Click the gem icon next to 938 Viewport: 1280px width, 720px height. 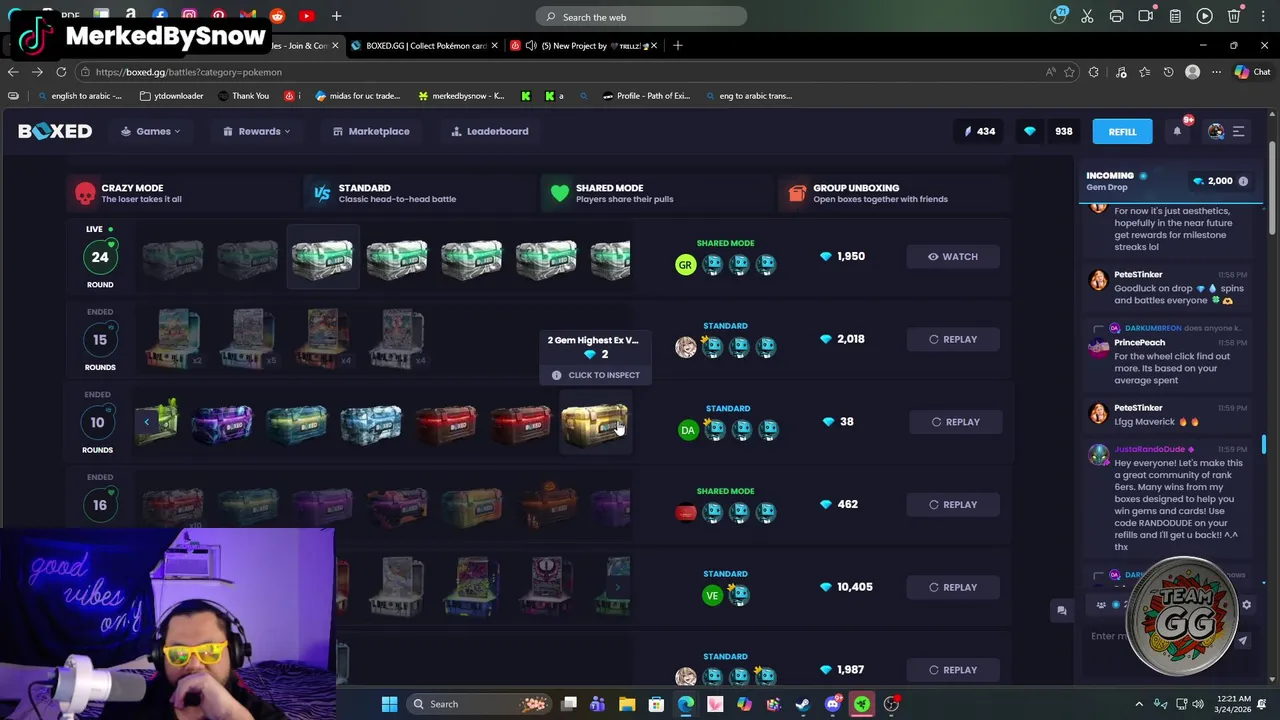pos(1030,131)
